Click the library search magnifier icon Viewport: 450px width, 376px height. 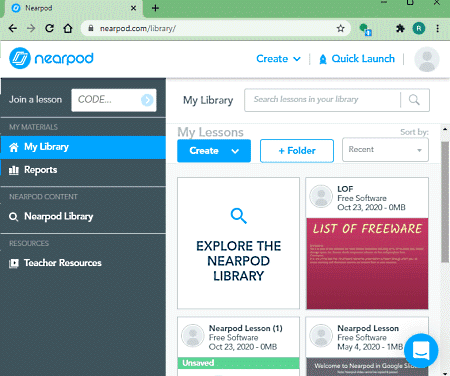click(414, 100)
